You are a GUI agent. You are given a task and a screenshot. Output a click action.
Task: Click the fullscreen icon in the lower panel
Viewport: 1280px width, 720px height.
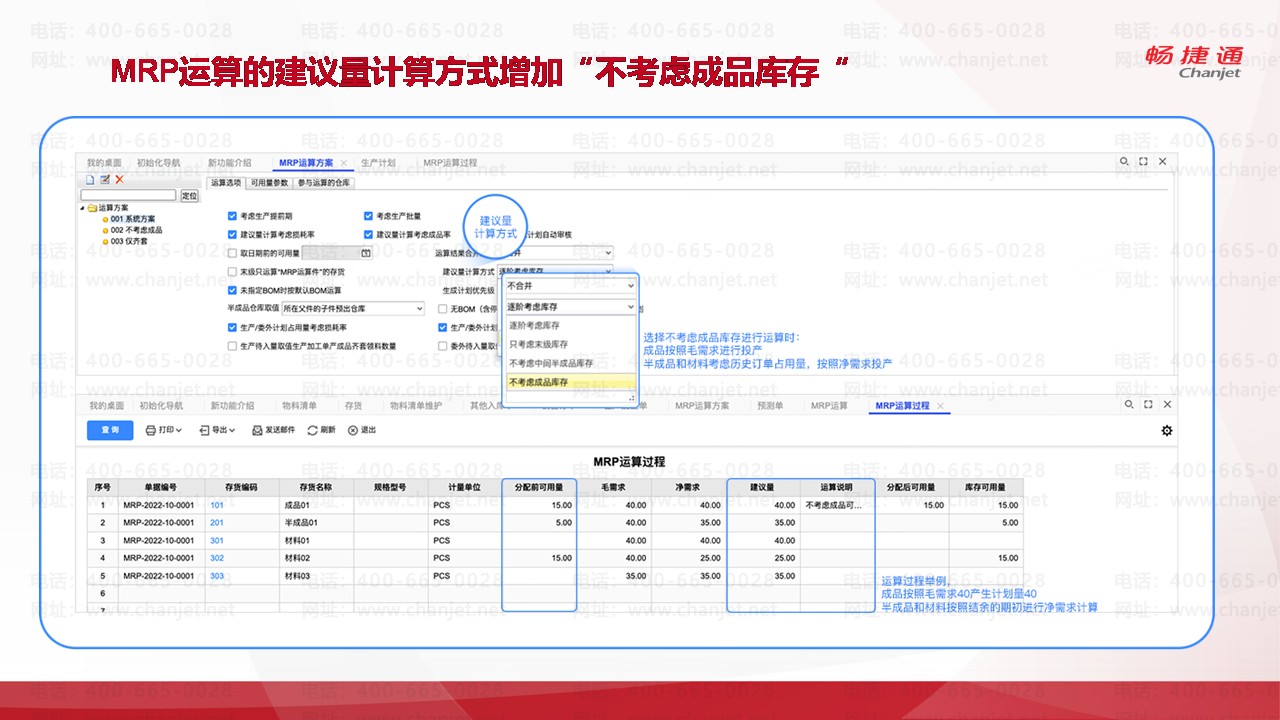[x=1148, y=405]
